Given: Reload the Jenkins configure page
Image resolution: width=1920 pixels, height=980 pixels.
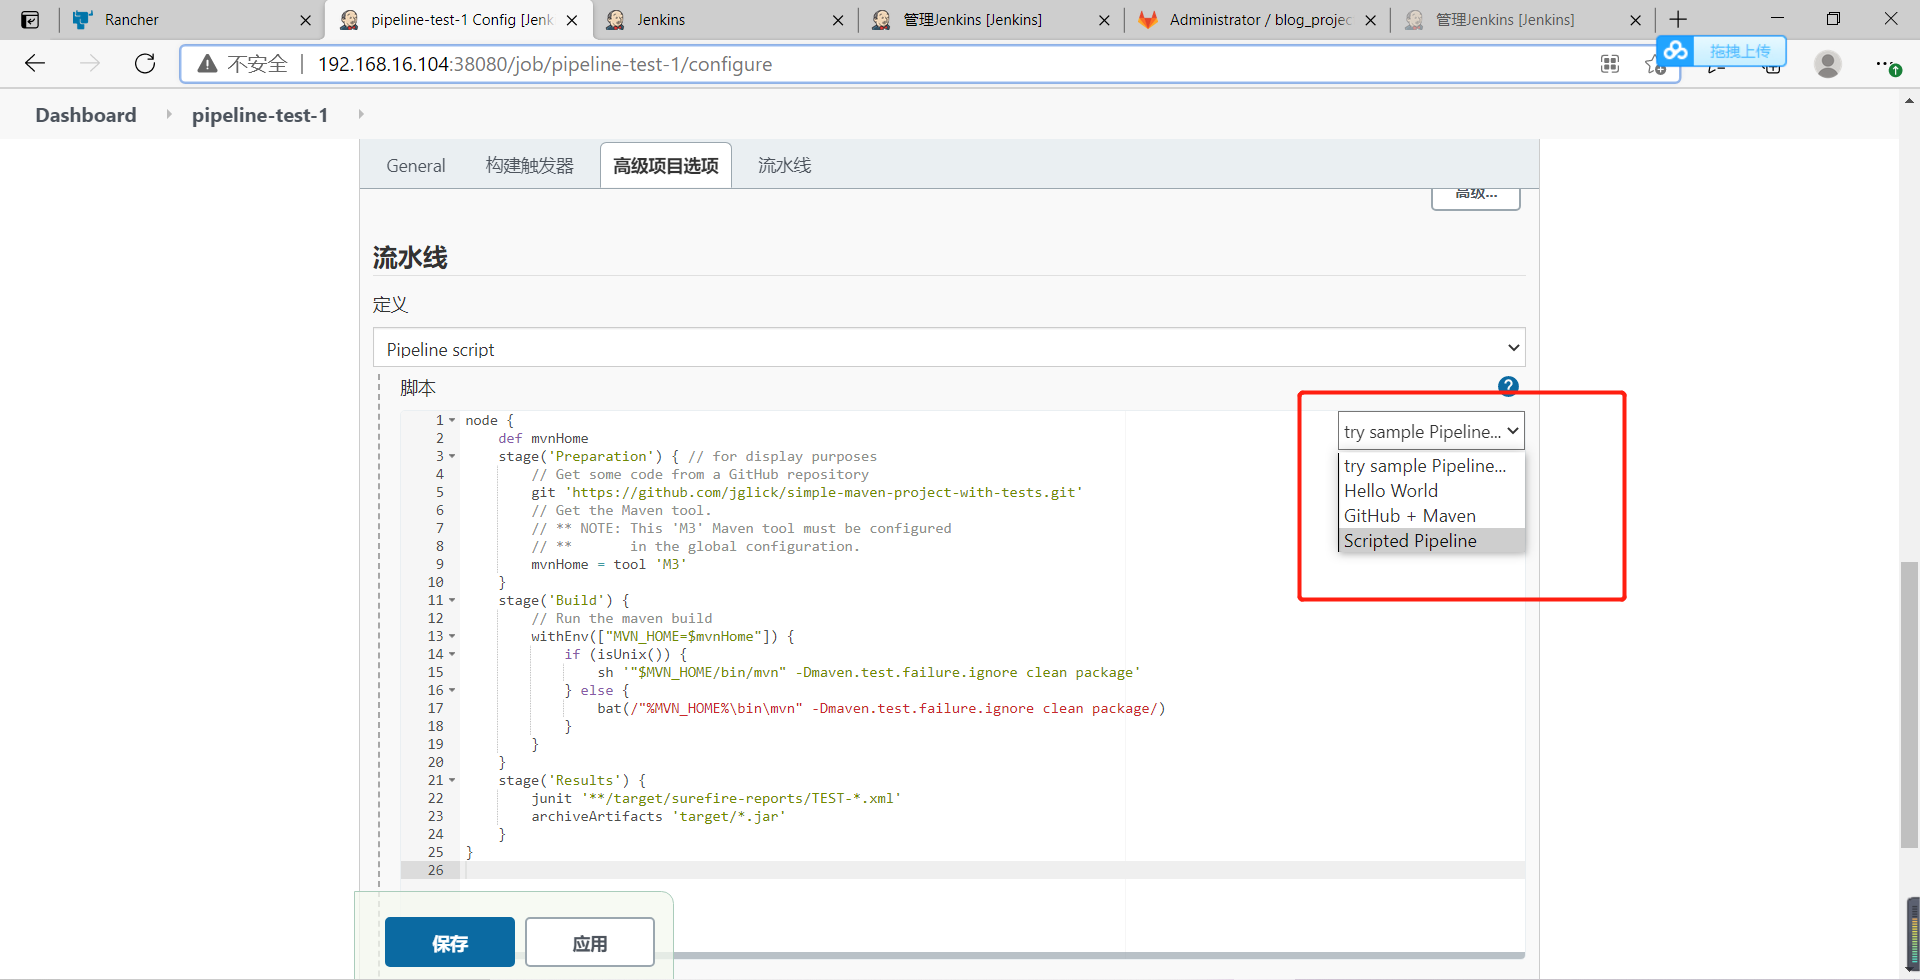Looking at the screenshot, I should pos(145,64).
